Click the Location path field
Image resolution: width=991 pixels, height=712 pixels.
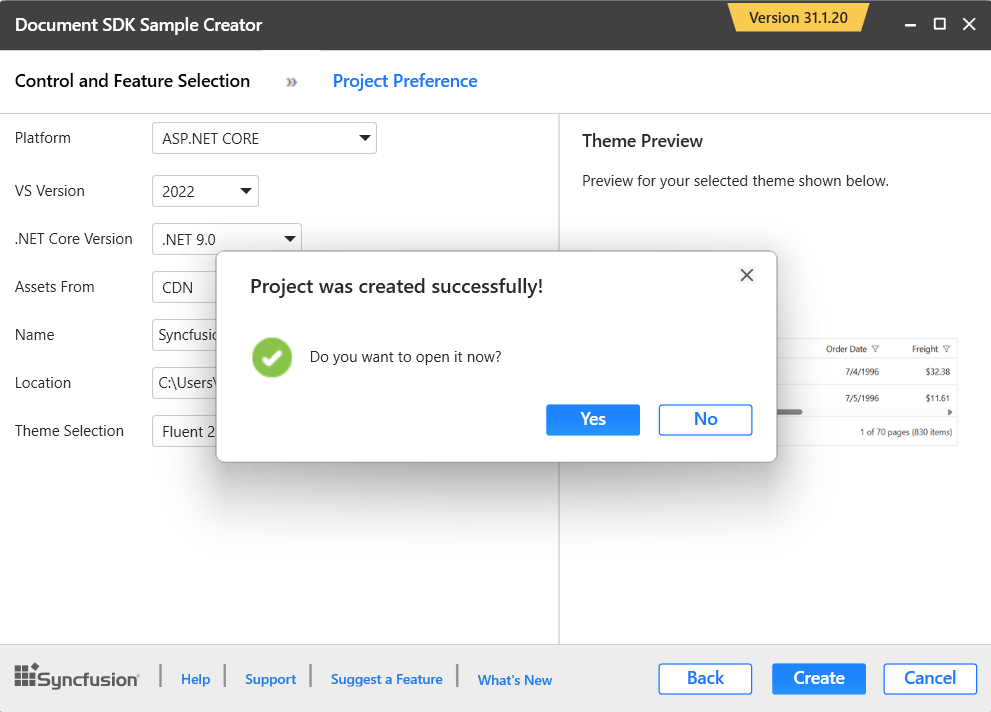tap(185, 383)
